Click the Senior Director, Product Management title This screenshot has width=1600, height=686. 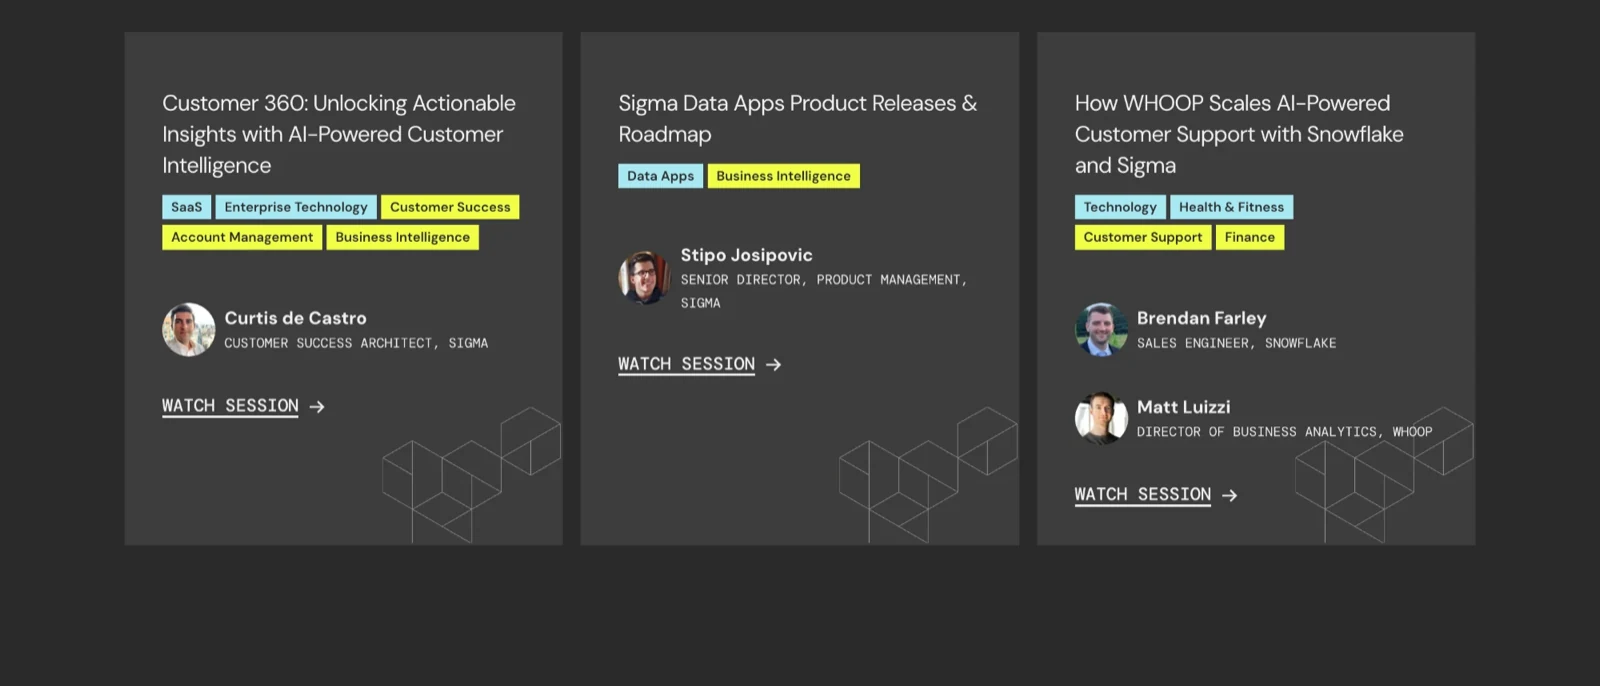tap(824, 291)
